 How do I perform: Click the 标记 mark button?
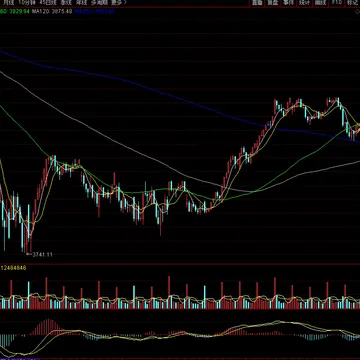point(352,3)
